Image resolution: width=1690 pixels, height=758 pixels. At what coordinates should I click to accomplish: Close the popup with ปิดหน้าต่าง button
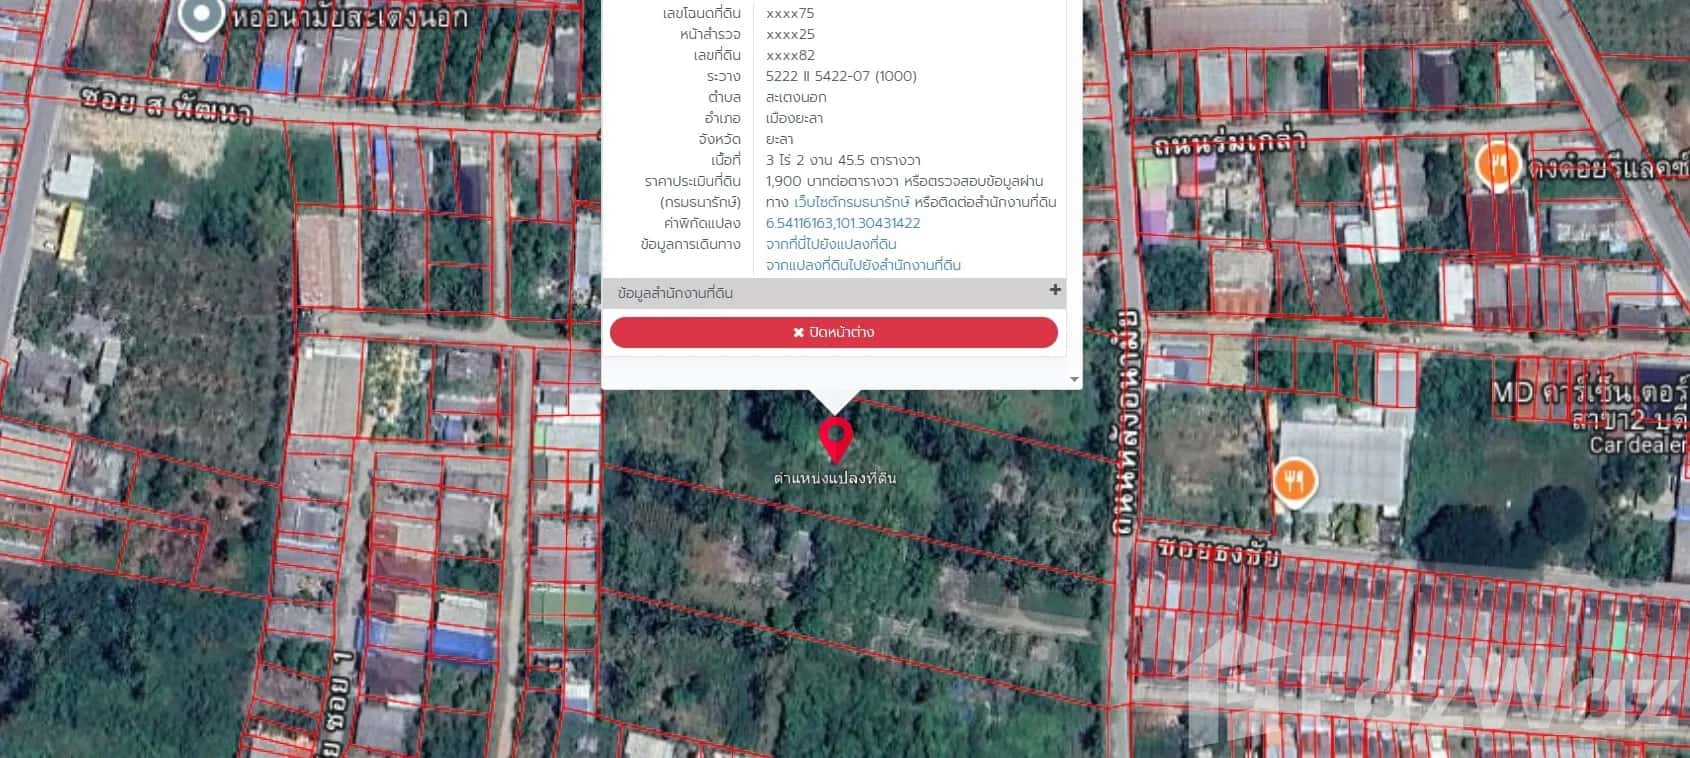pyautogui.click(x=833, y=333)
